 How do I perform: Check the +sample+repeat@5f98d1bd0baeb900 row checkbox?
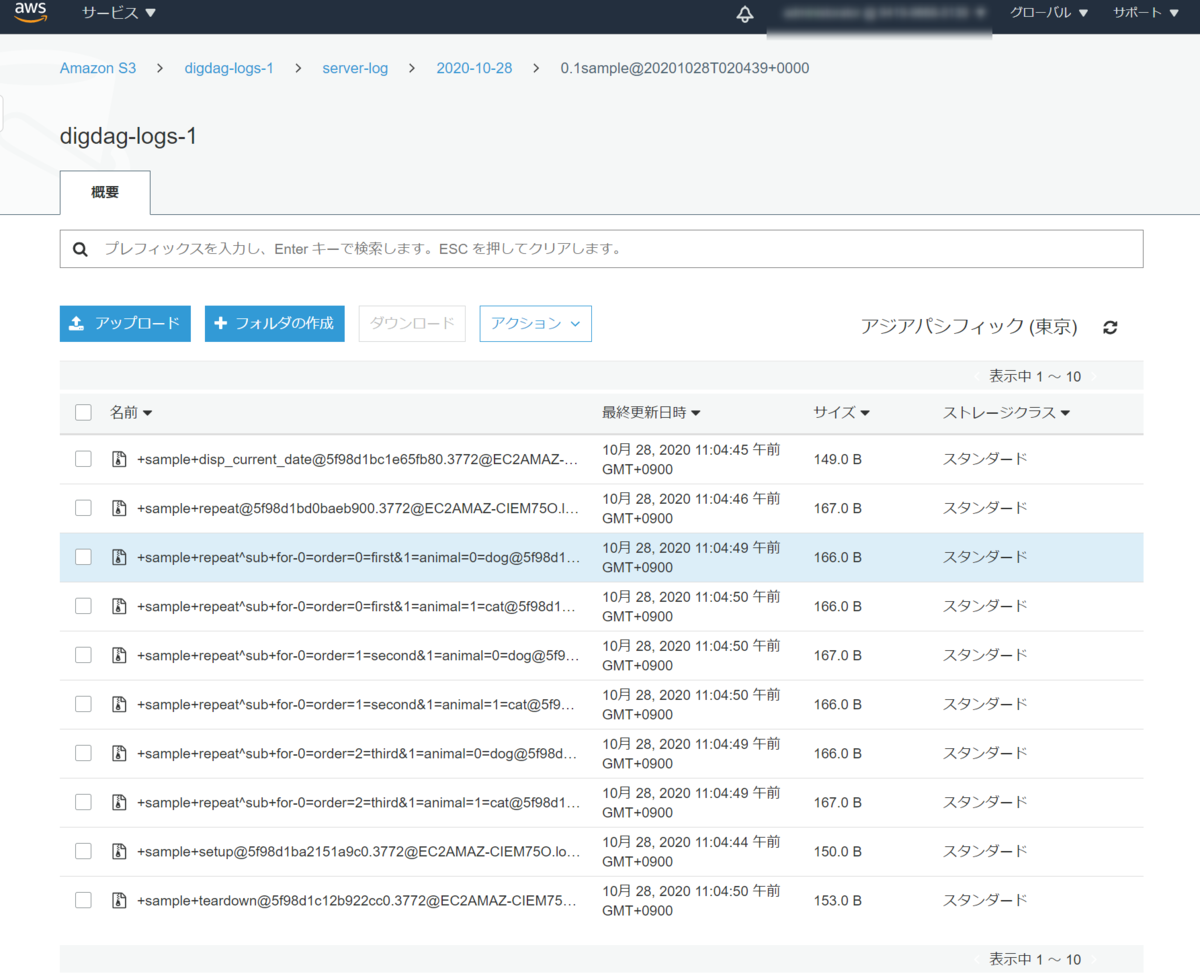pos(83,508)
